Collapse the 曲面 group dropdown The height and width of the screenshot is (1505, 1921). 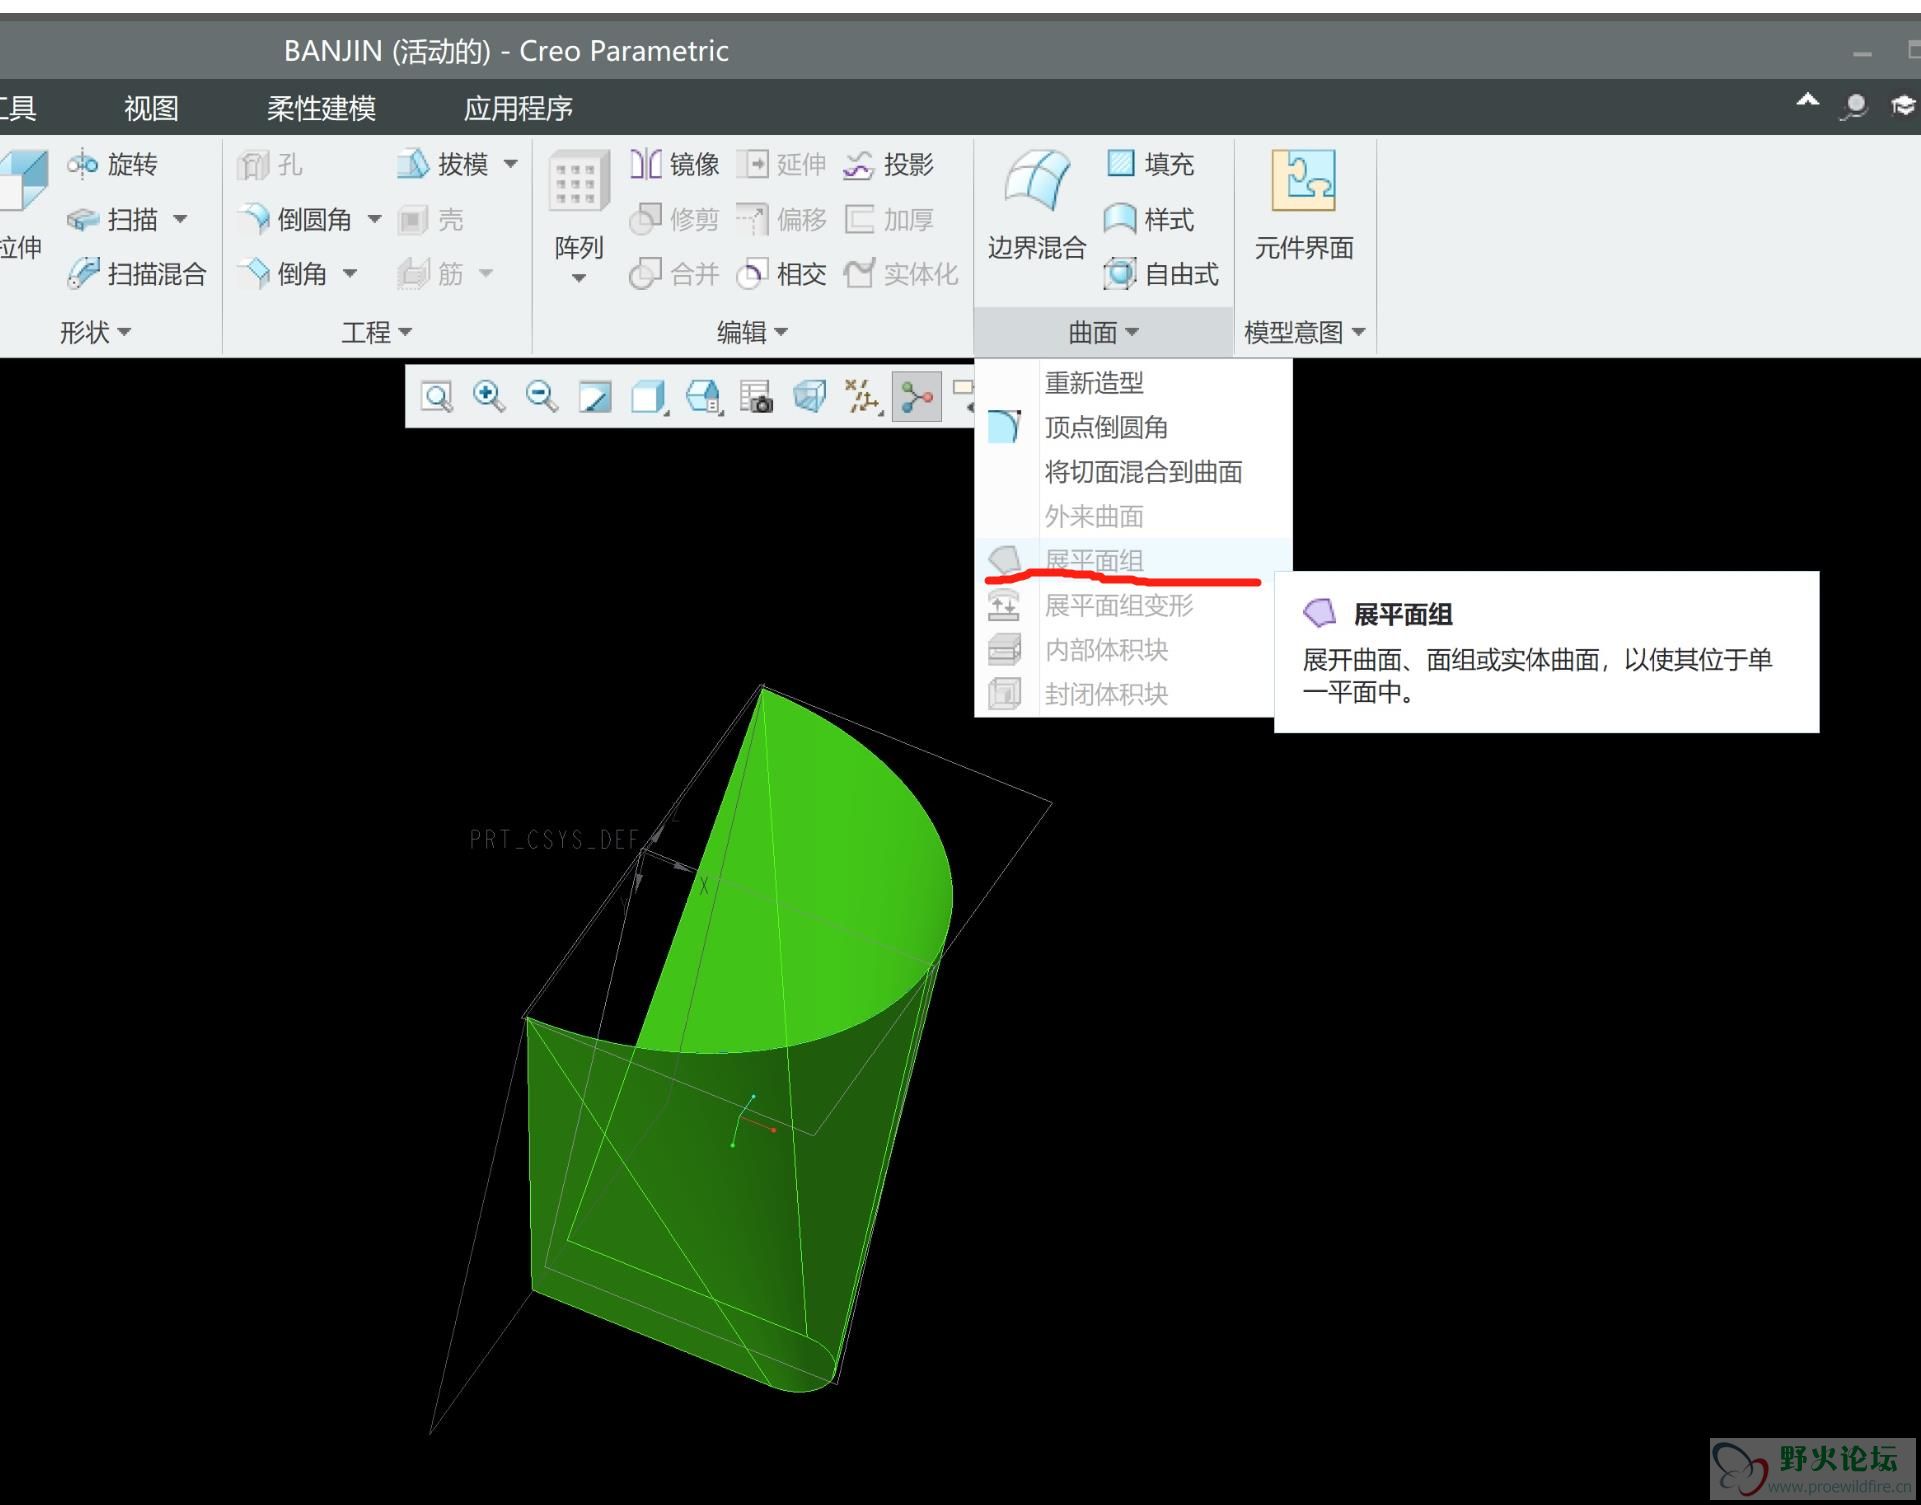1104,332
